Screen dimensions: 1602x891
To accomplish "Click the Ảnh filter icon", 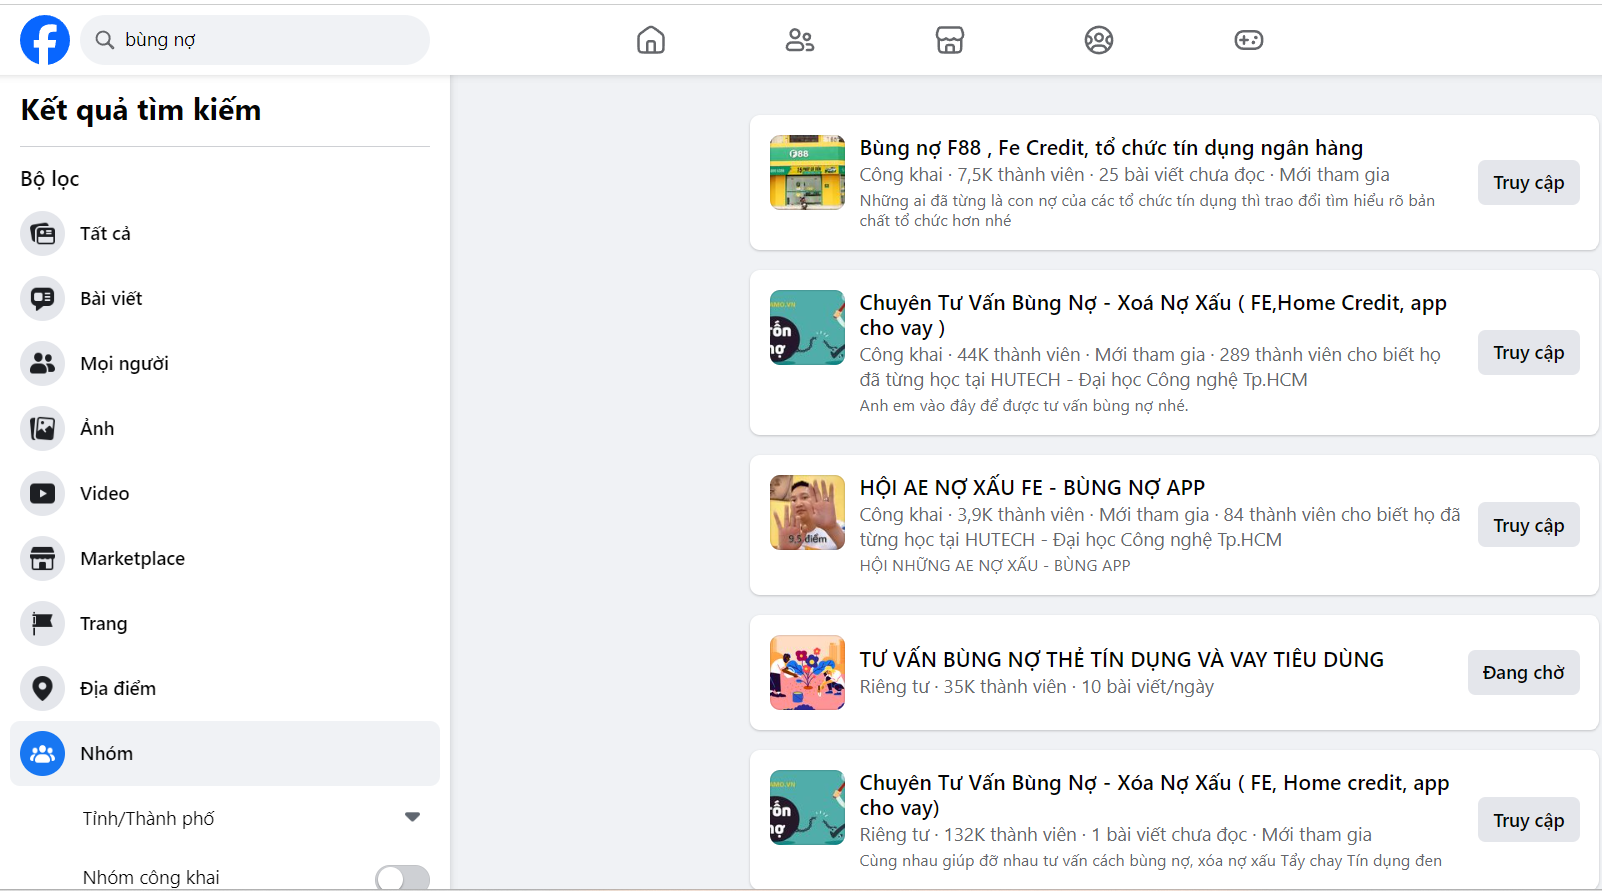I will (42, 429).
